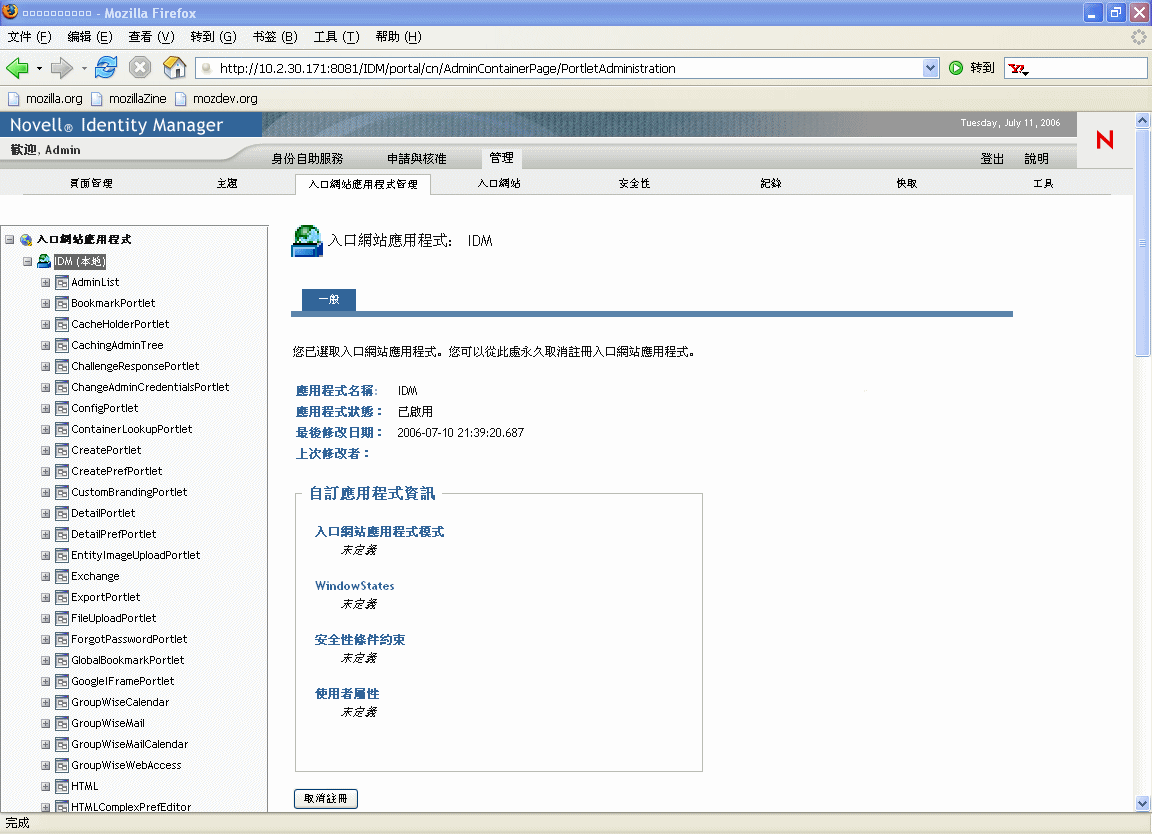Click the AdminList portlet icon

pos(62,283)
